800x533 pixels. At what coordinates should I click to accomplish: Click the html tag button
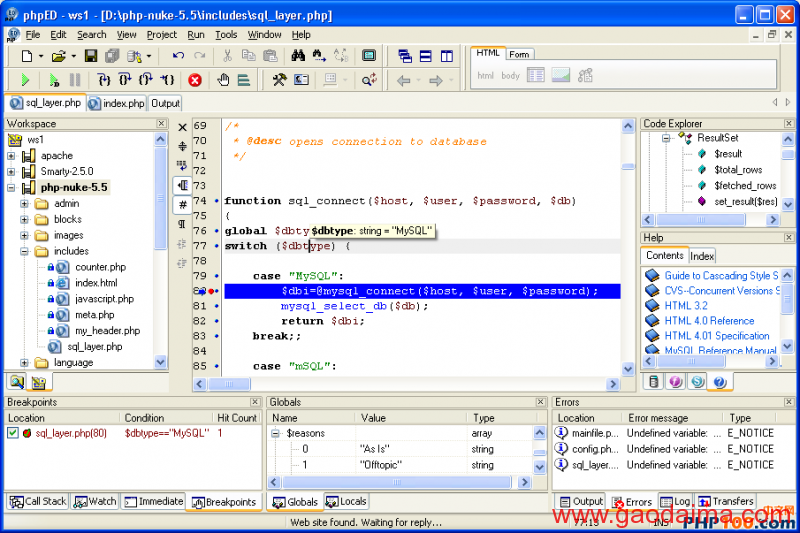pos(485,75)
